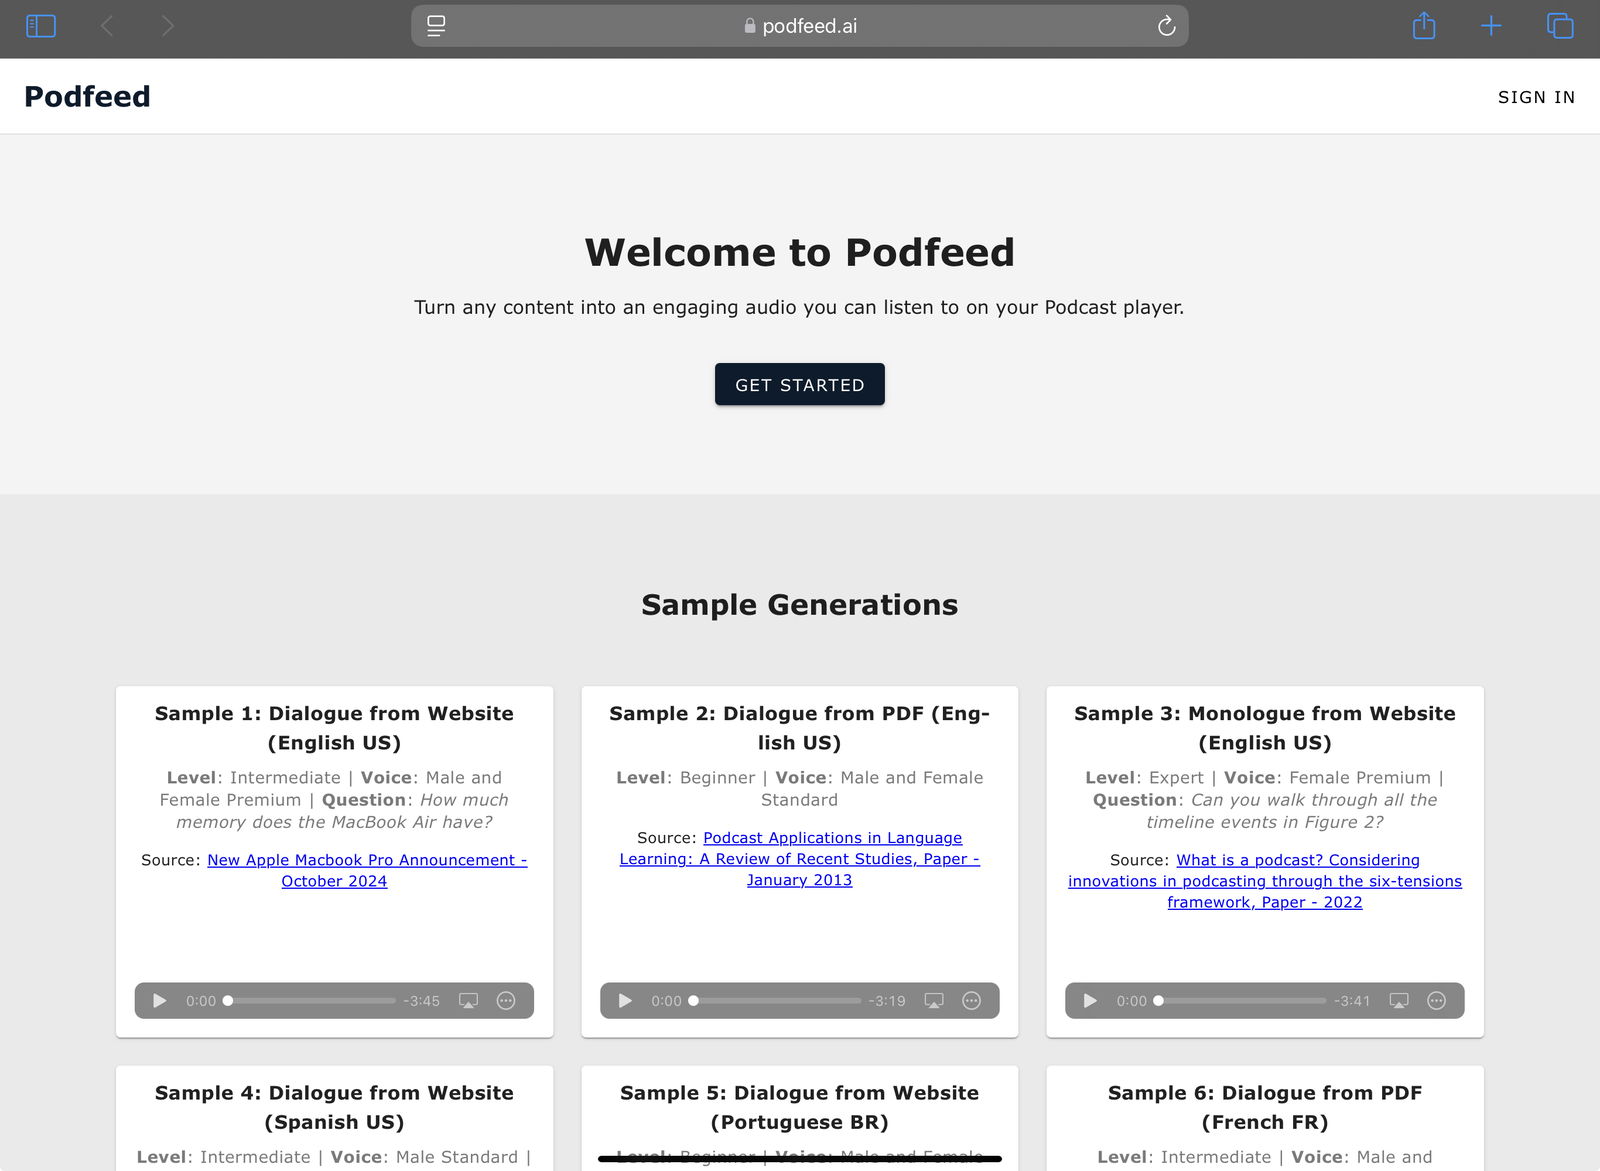1600x1171 pixels.
Task: Reload the podfeed.ai page
Action: tap(1166, 26)
